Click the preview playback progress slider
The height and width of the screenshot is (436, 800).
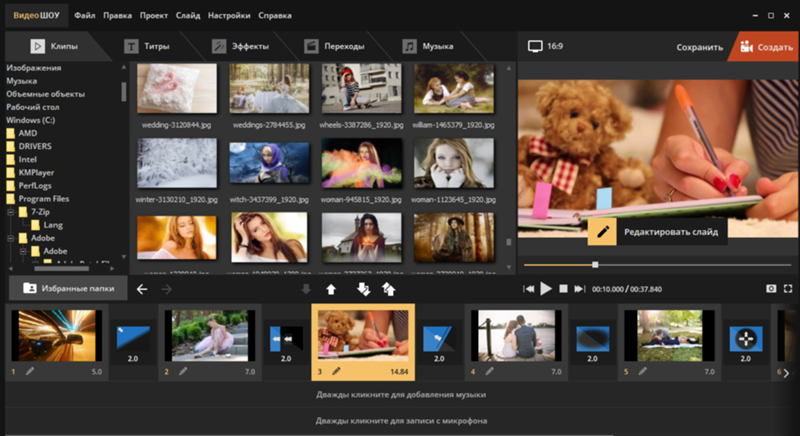click(595, 265)
